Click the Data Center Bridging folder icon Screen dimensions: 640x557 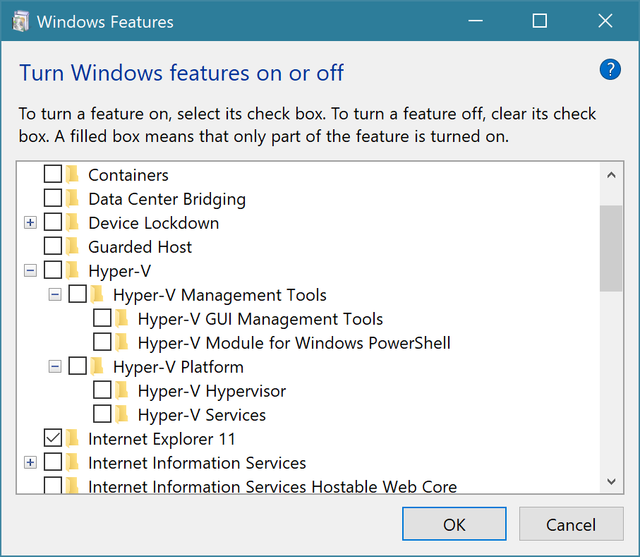[72, 198]
